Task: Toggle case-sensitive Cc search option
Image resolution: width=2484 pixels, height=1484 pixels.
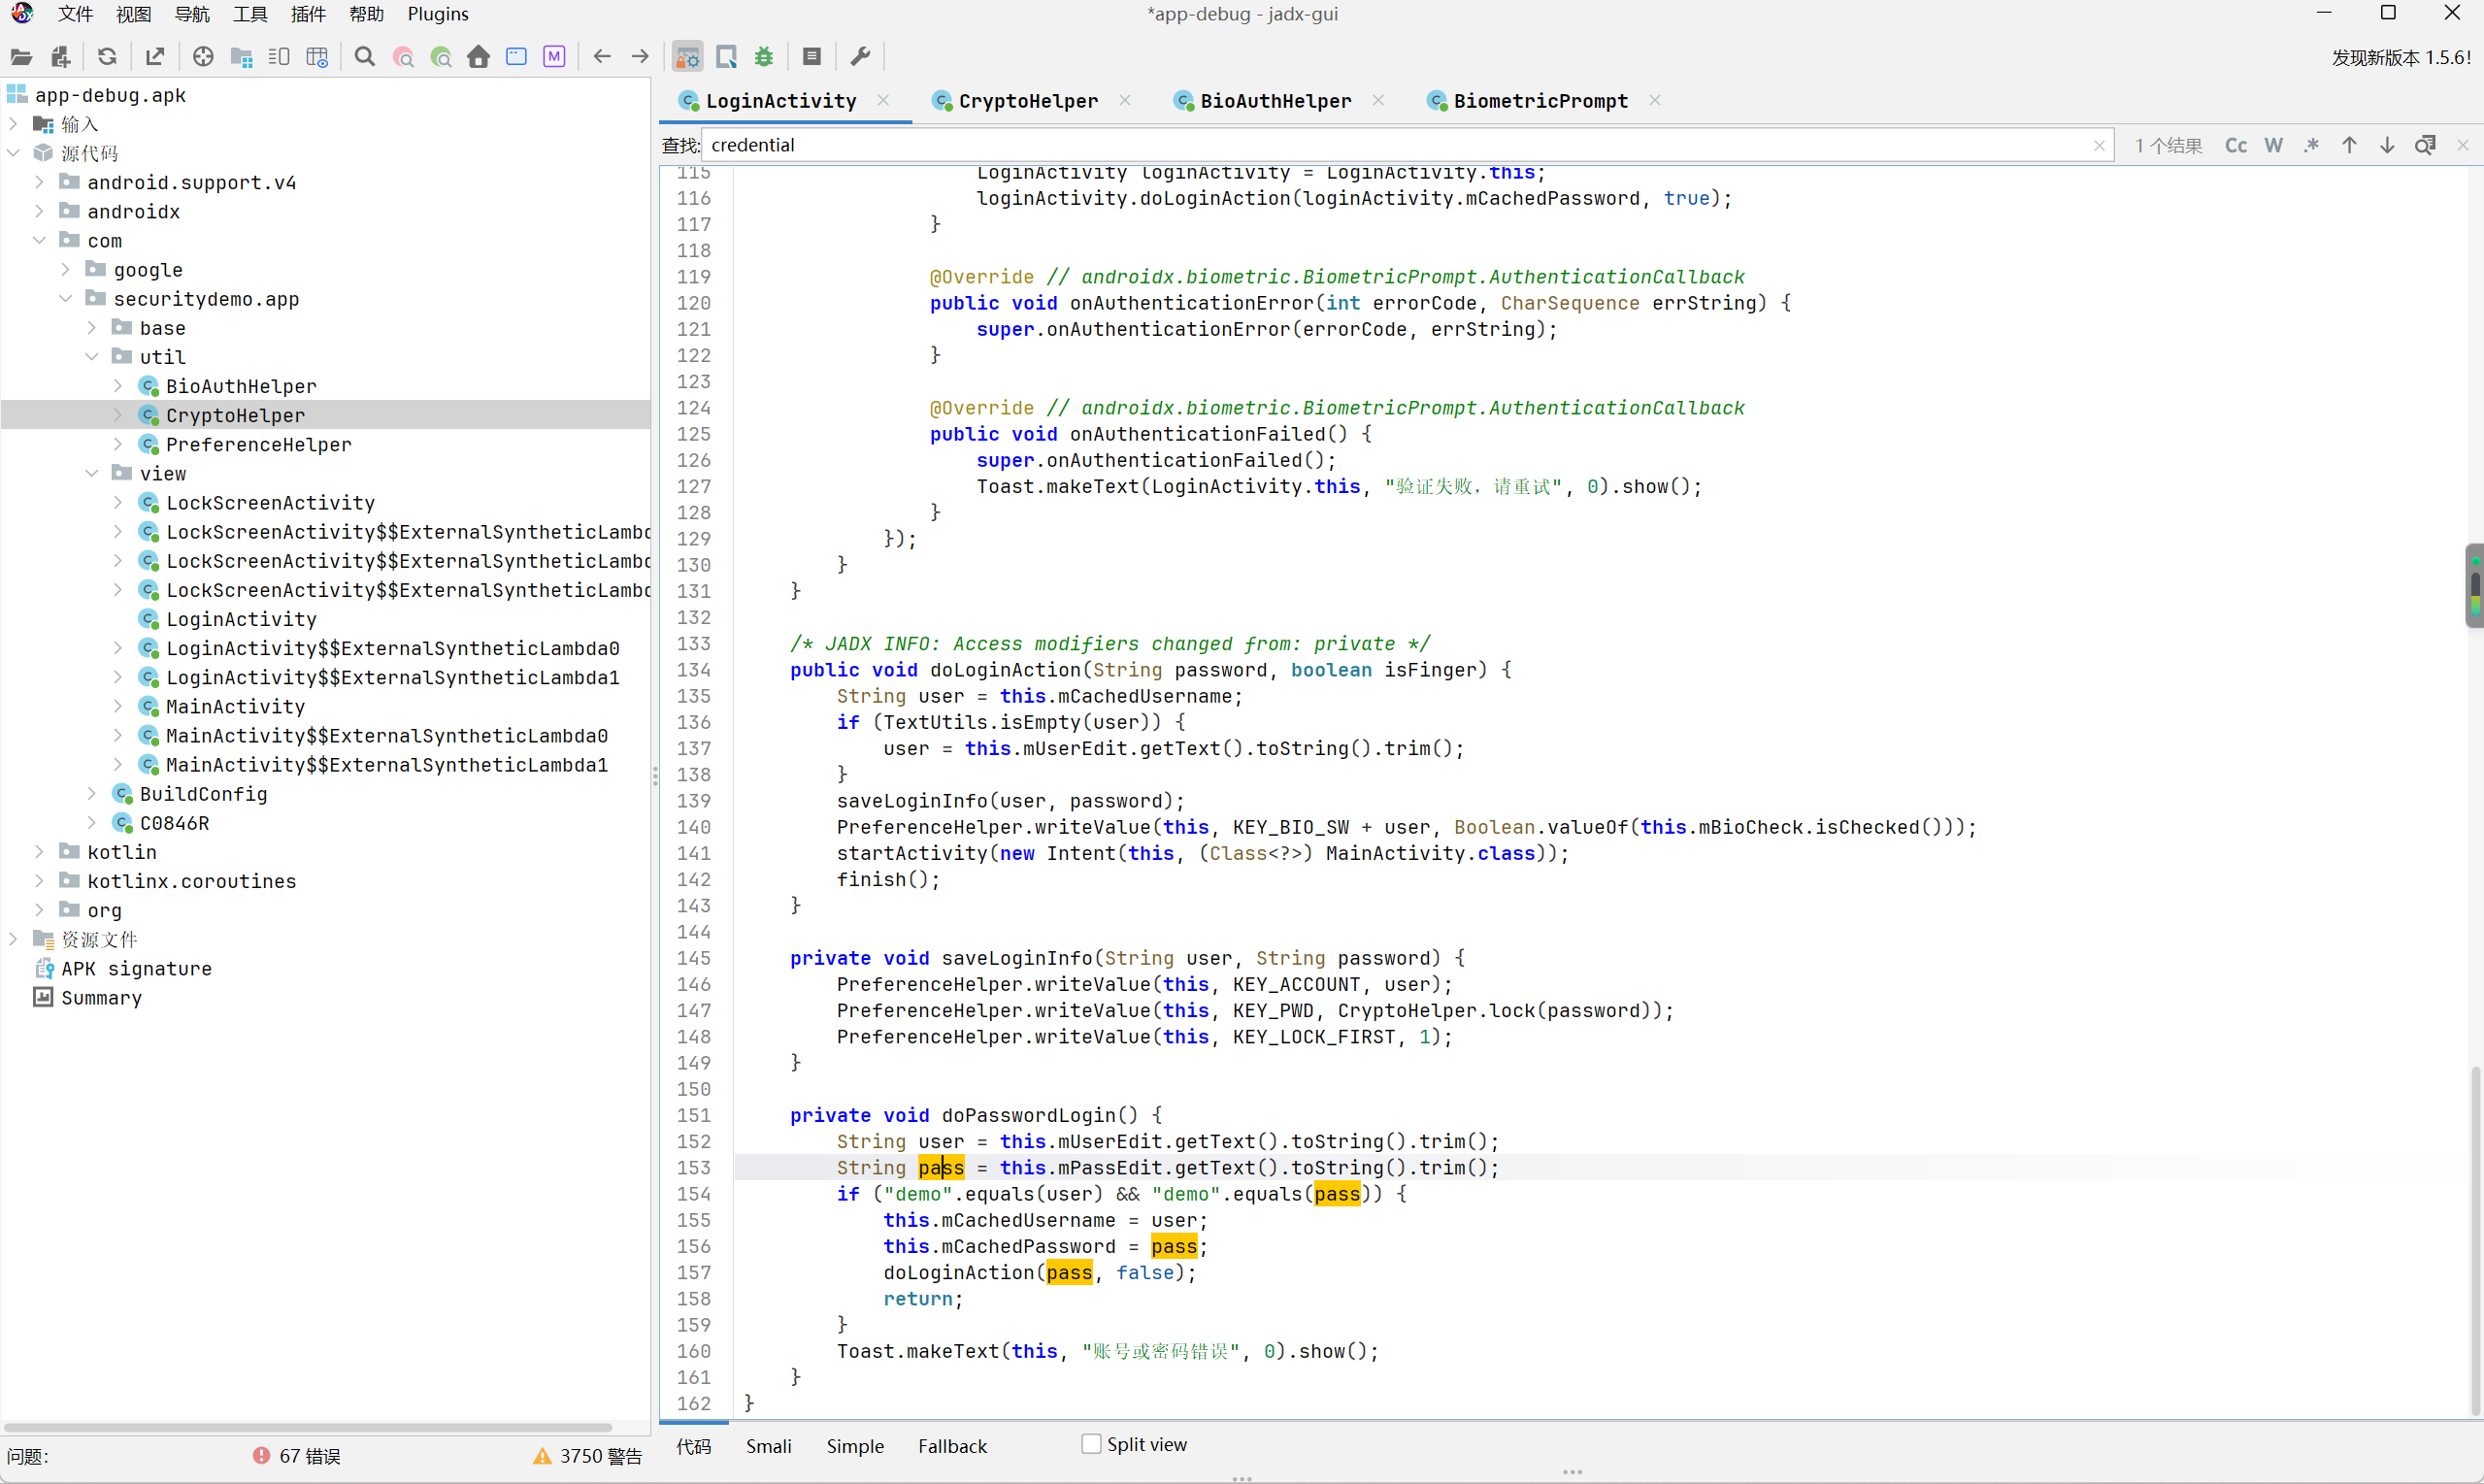Action: point(2236,146)
